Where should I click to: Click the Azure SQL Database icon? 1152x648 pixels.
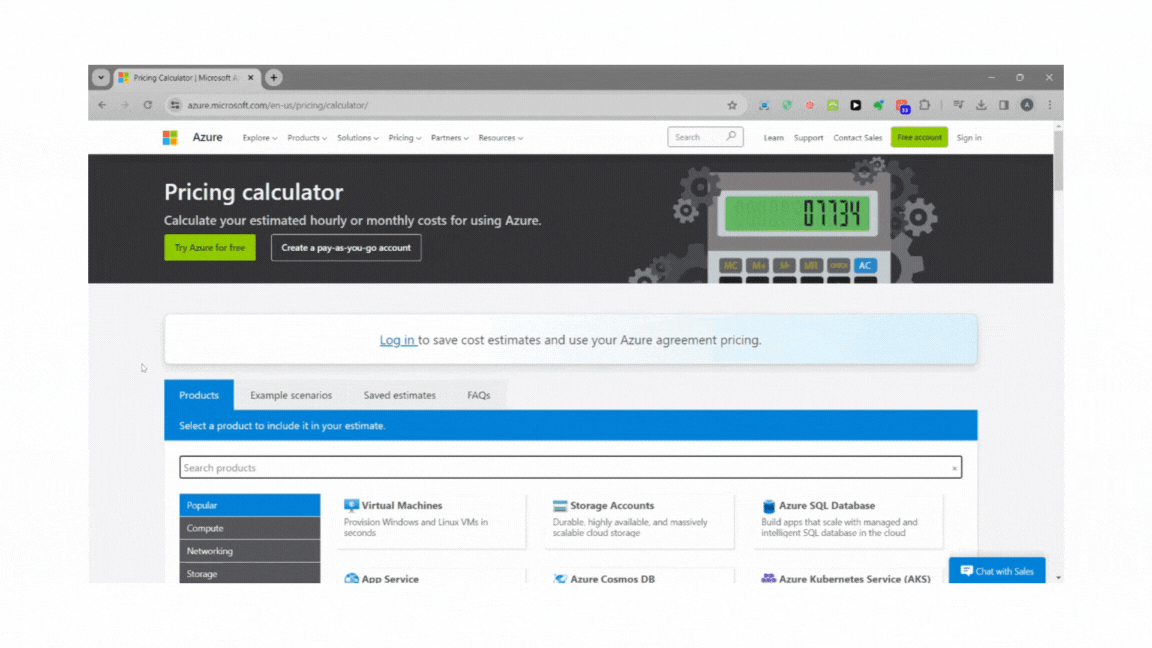(768, 505)
